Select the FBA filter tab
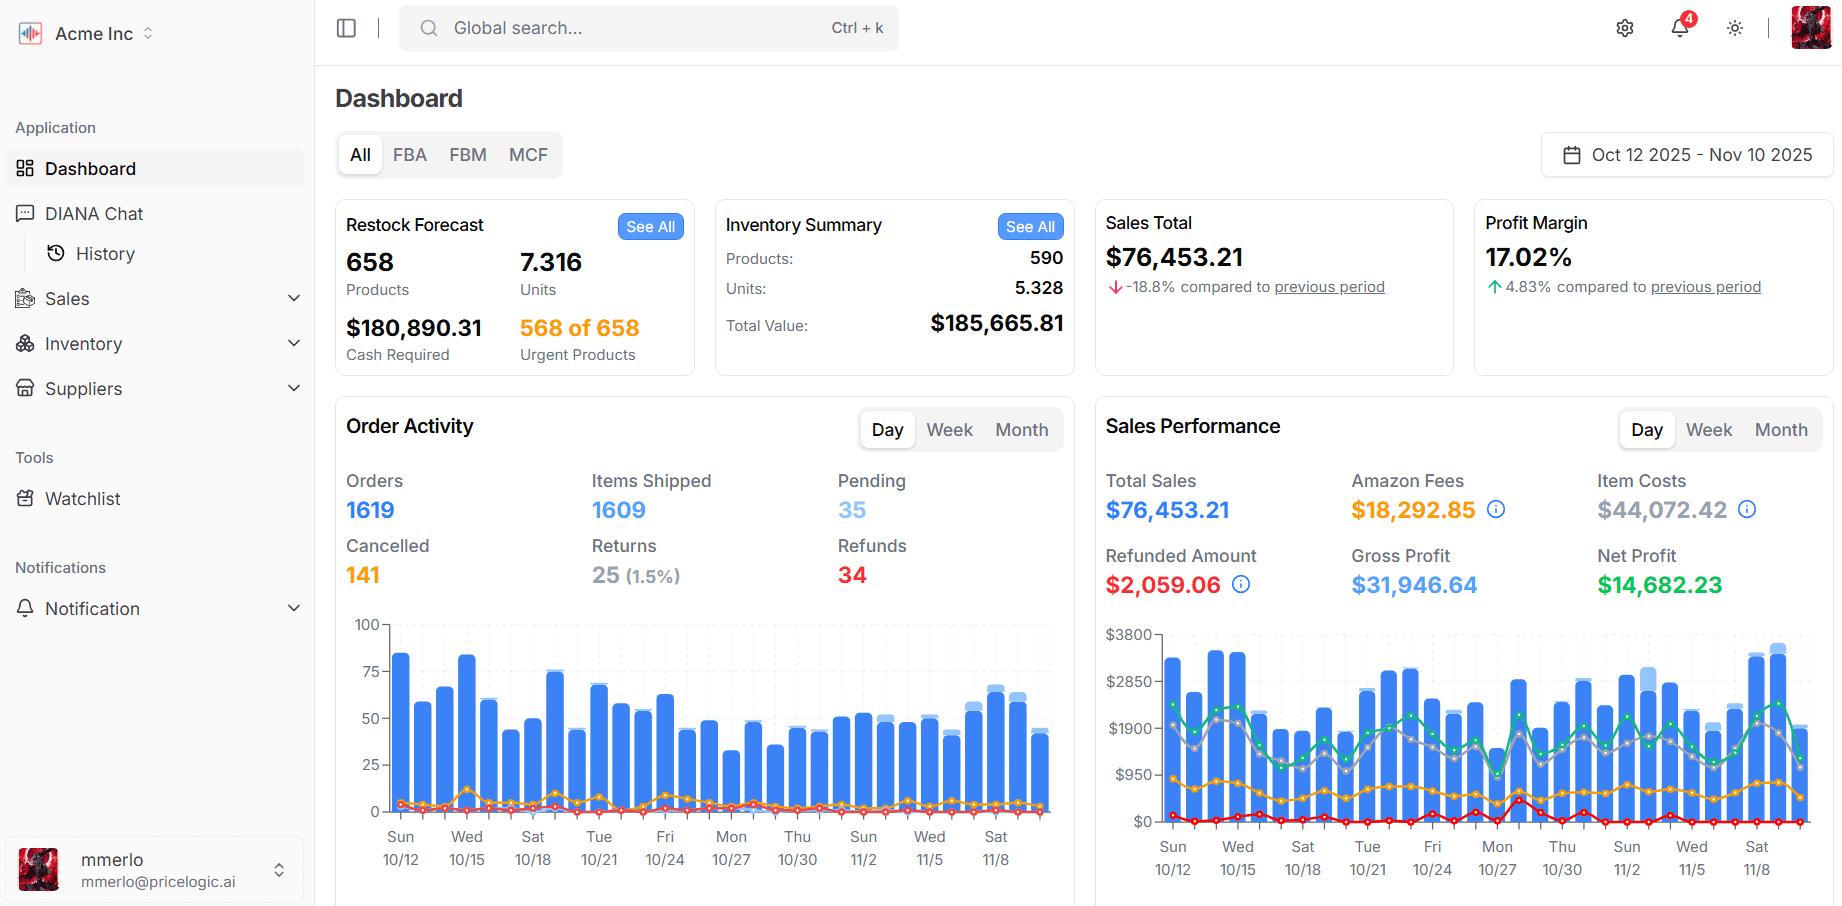 409,155
